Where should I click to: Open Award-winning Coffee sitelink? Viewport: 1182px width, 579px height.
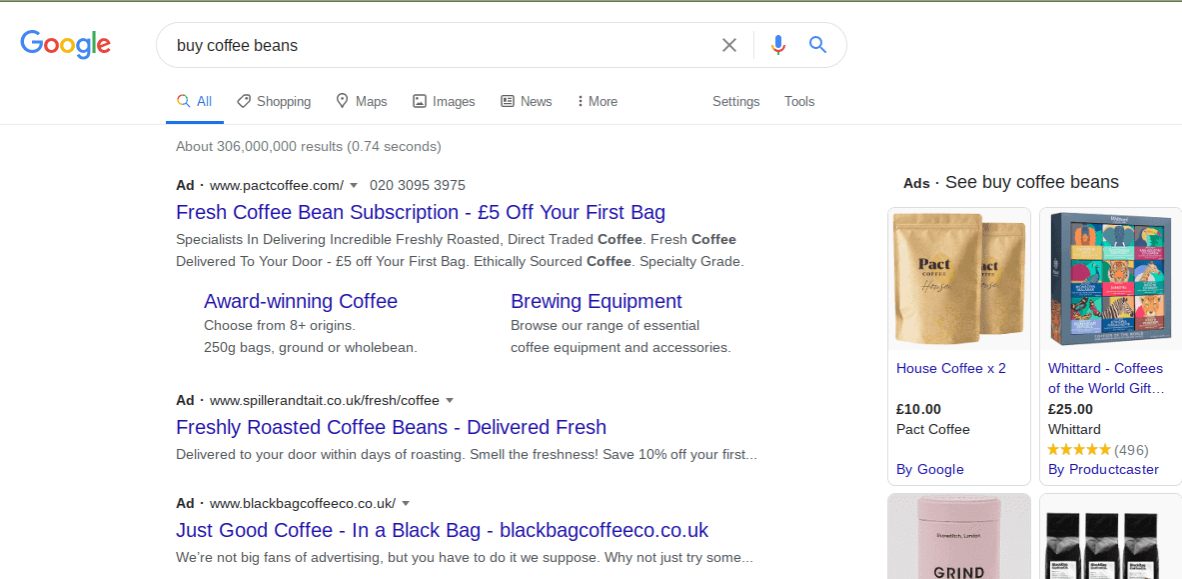pyautogui.click(x=300, y=301)
